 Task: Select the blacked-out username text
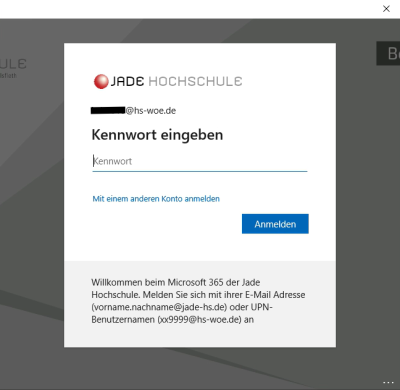pos(108,110)
